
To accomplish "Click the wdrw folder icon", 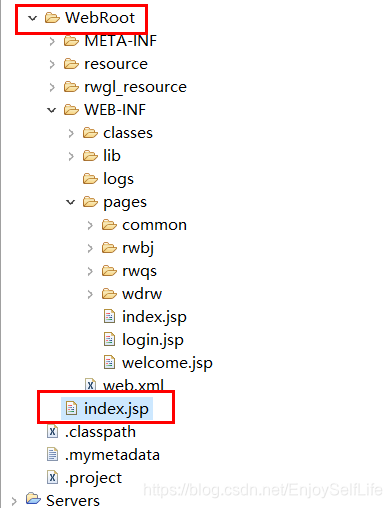I will click(109, 294).
